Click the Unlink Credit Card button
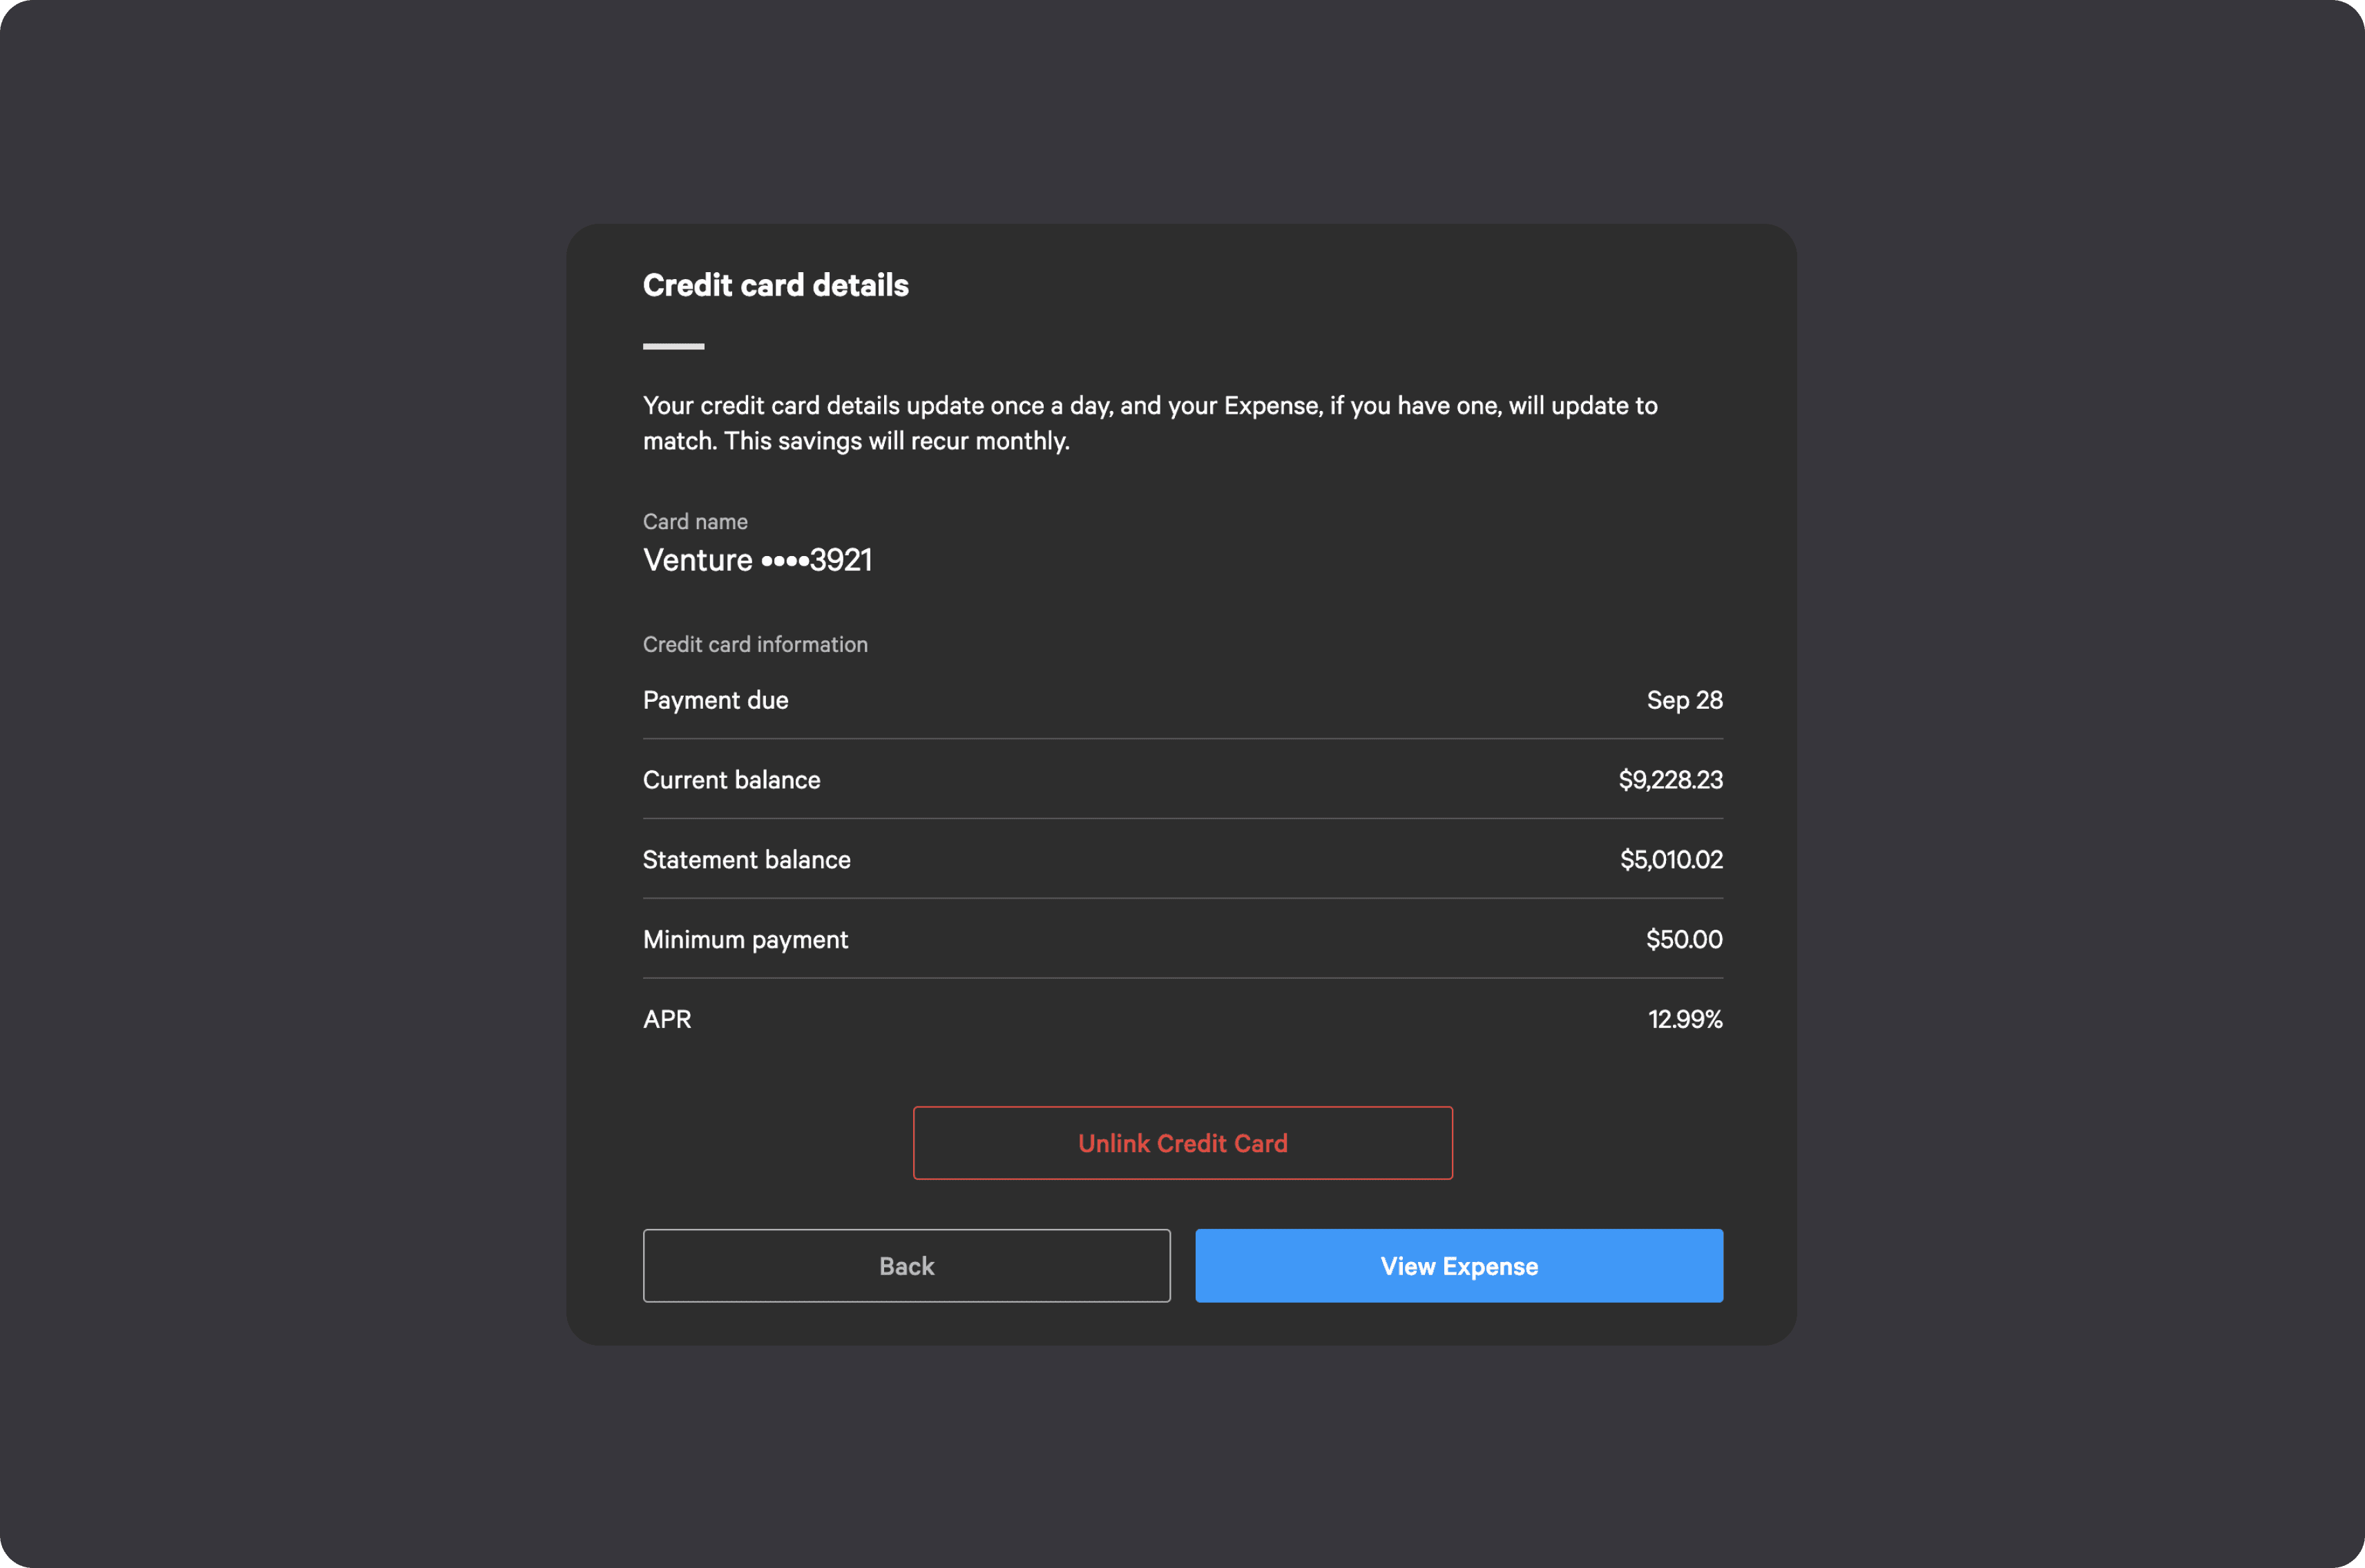The image size is (2365, 1568). [x=1182, y=1143]
